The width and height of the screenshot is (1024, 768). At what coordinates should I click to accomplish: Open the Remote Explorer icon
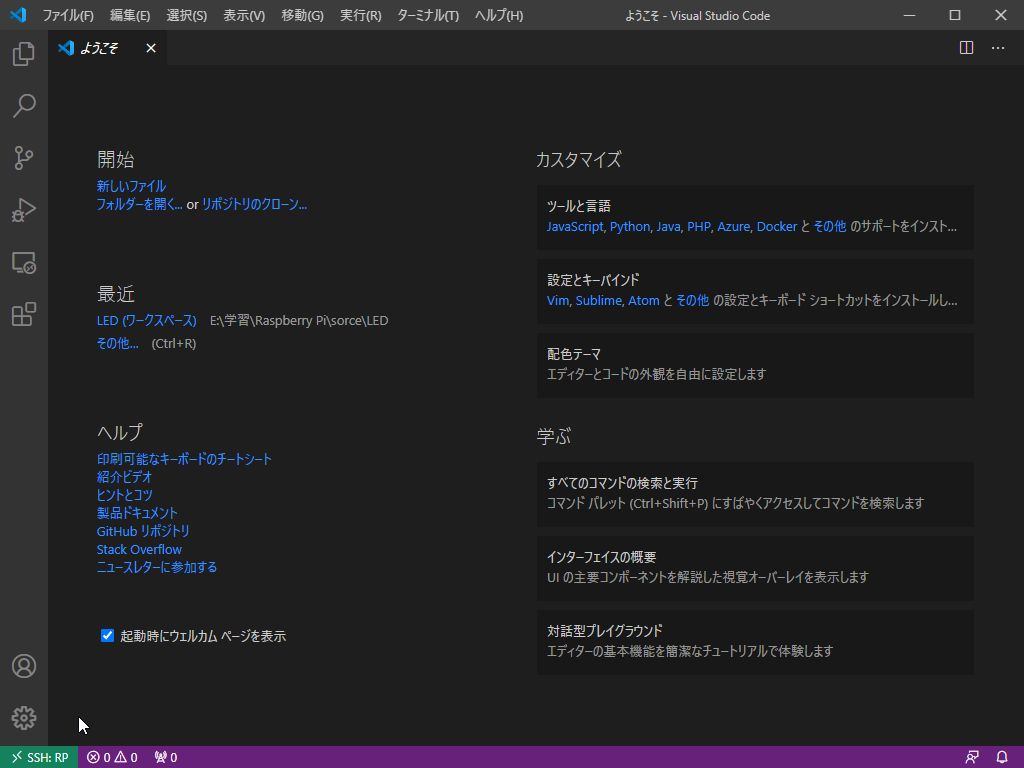point(23,262)
